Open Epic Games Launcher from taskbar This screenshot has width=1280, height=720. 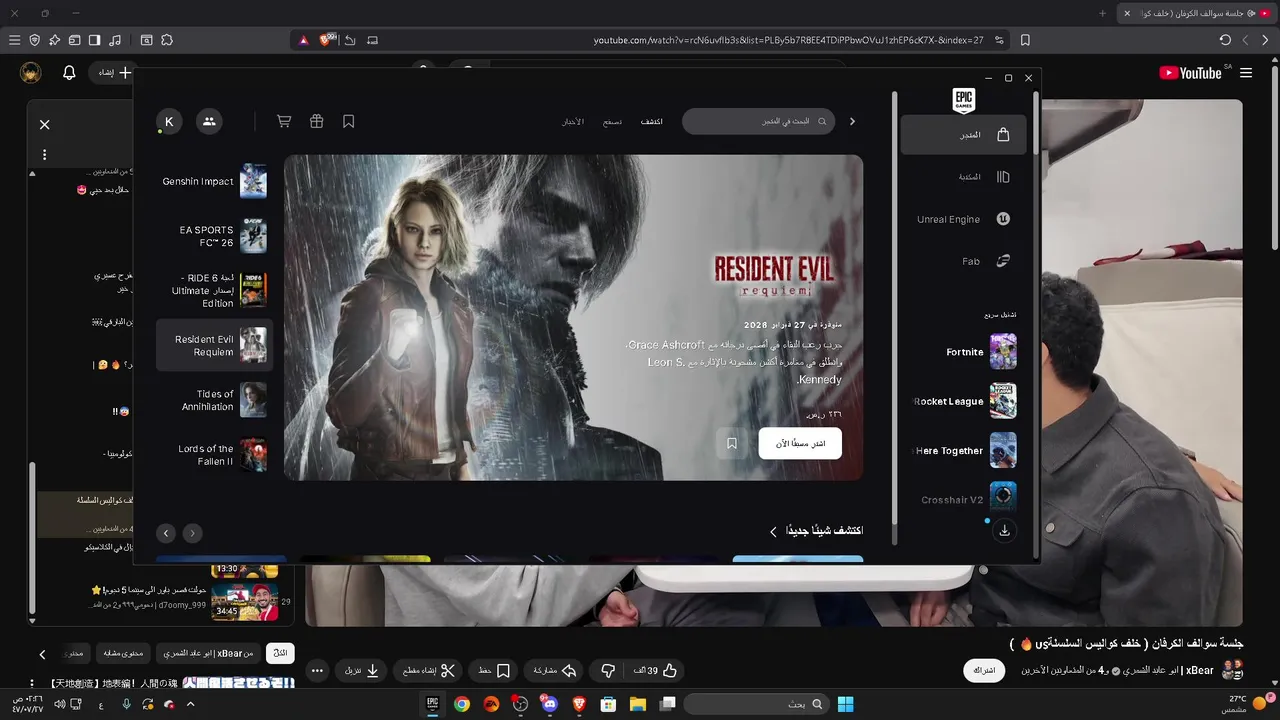(433, 704)
